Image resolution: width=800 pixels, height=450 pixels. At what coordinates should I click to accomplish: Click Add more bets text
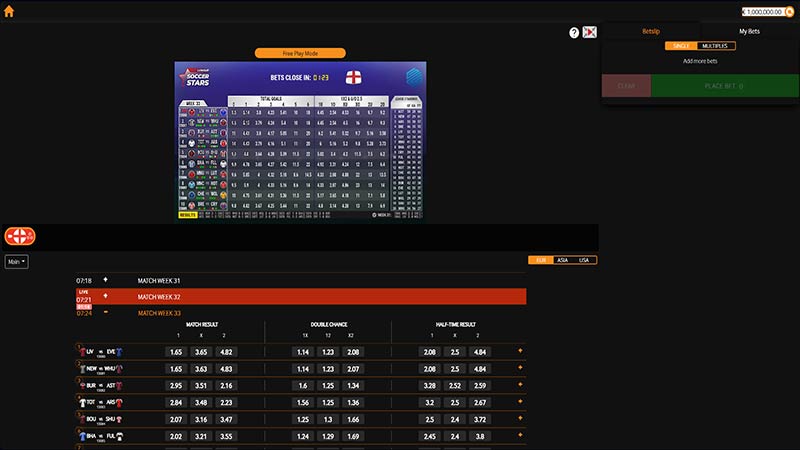(x=700, y=61)
